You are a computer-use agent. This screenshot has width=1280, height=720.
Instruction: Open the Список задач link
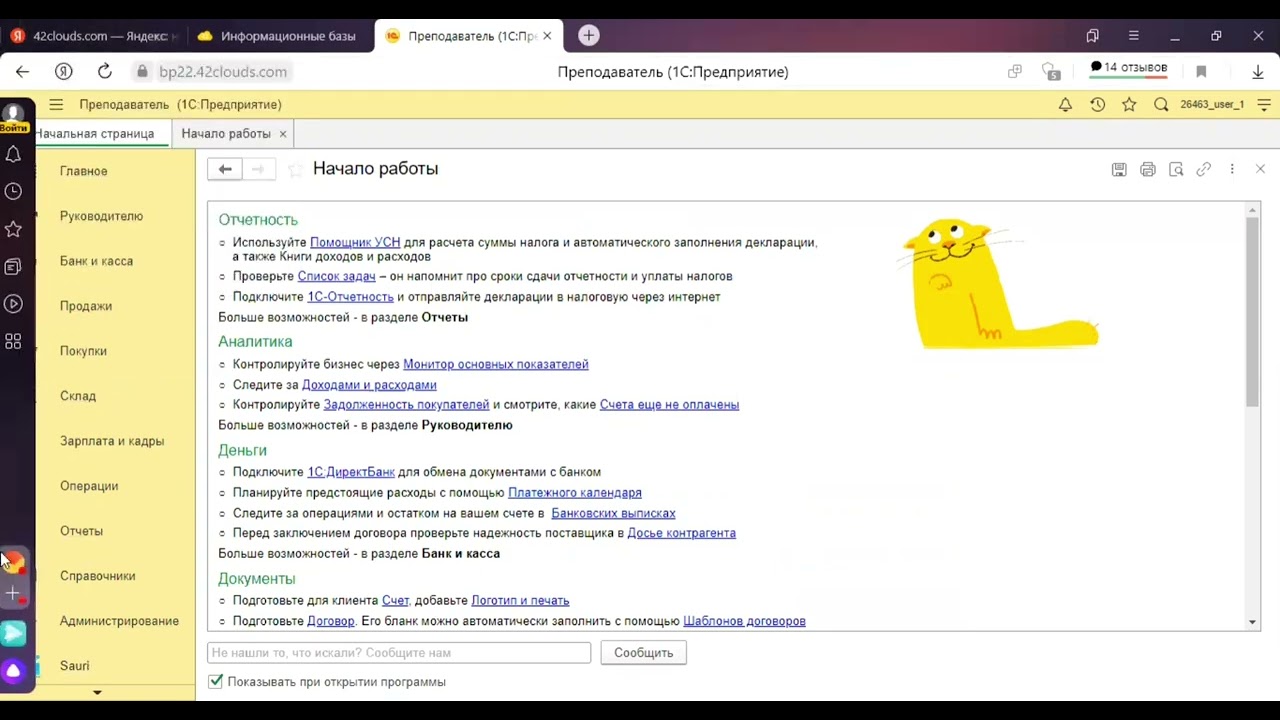[336, 276]
